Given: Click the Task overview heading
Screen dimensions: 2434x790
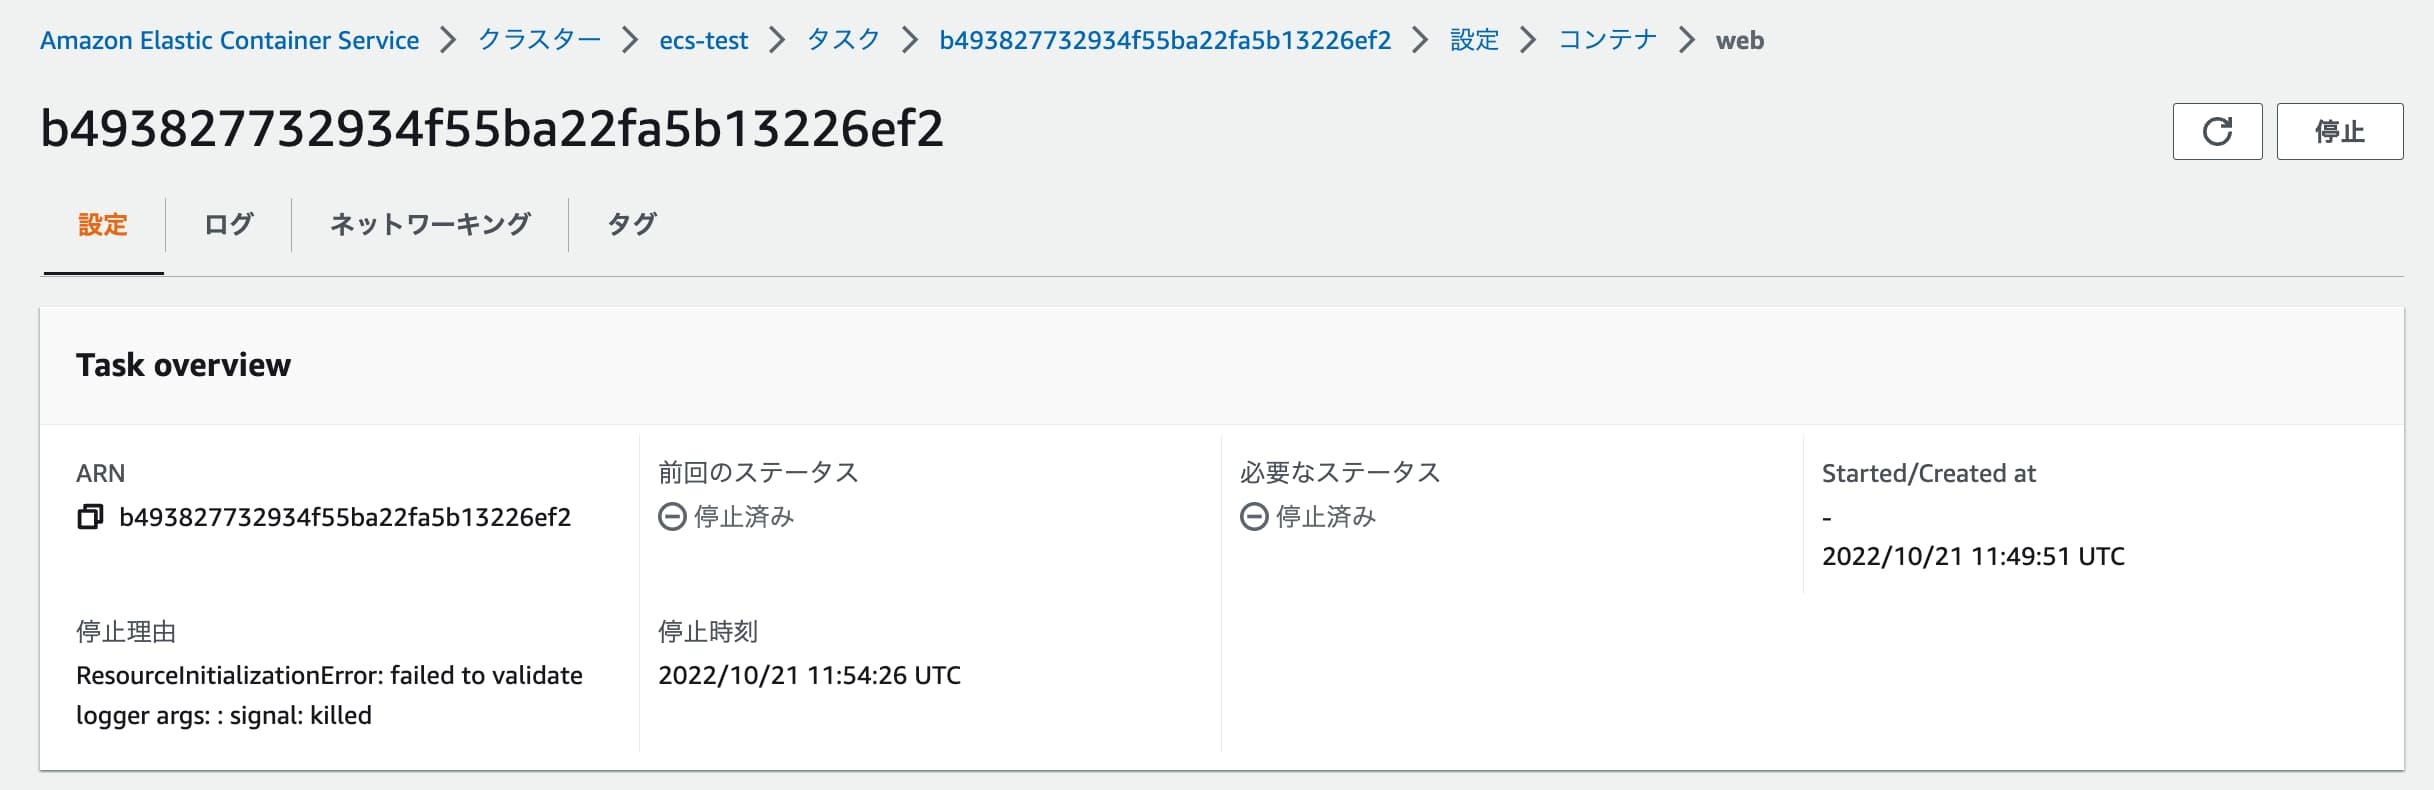Looking at the screenshot, I should coord(184,365).
